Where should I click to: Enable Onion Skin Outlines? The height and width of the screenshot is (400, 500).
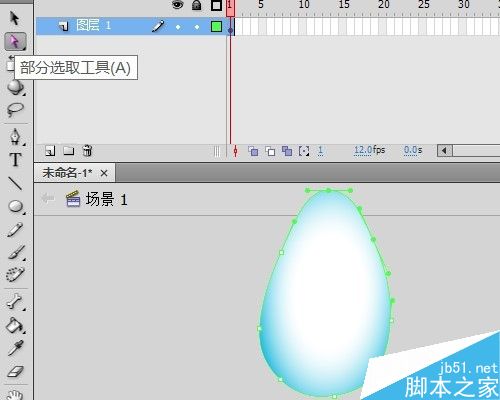[x=270, y=151]
